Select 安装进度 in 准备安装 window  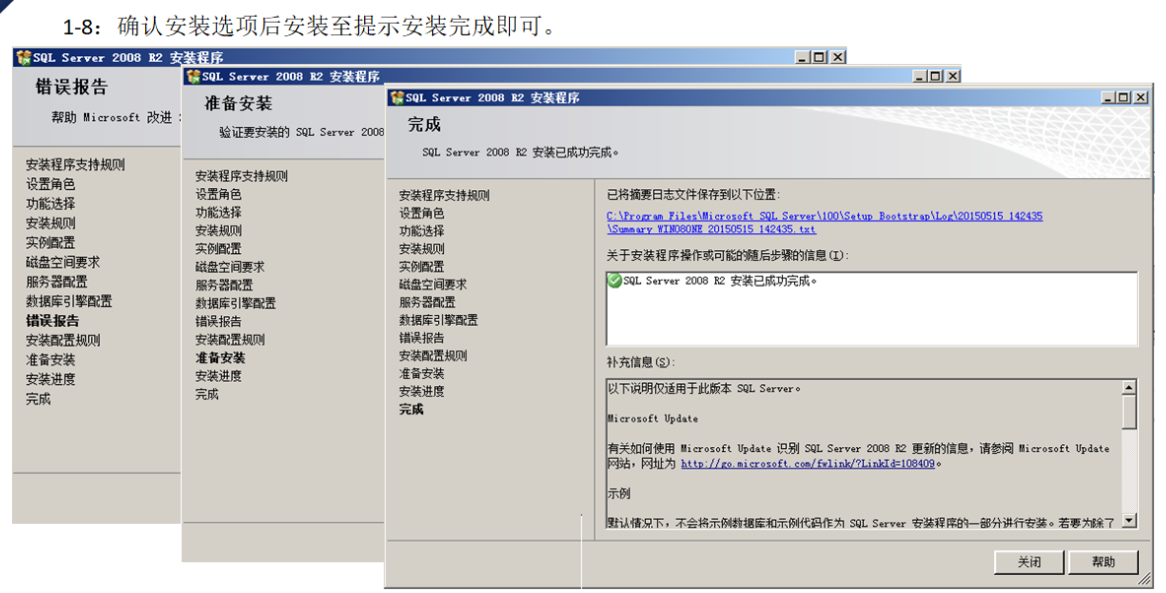pos(218,376)
